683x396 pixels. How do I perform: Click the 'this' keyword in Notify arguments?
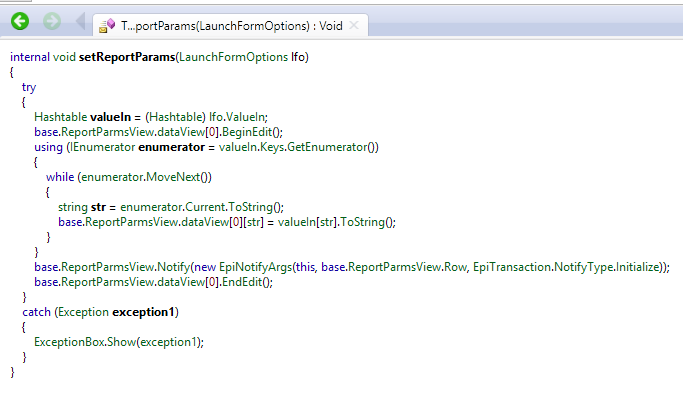click(x=305, y=267)
